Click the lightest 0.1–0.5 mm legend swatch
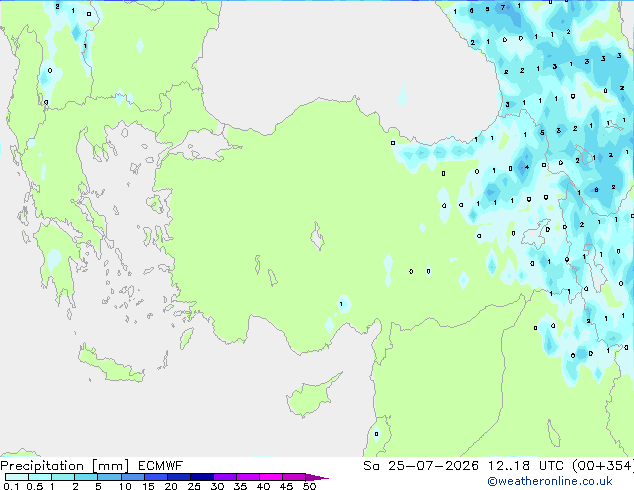This screenshot has height=490, width=634. click(17, 477)
